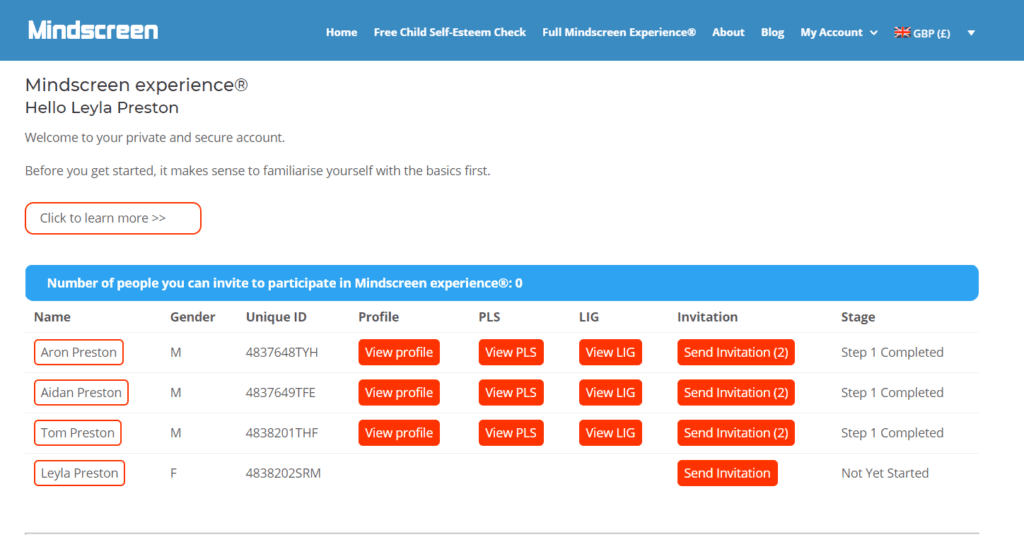1024x537 pixels.
Task: Send Invitation for Leyla Preston
Action: [727, 473]
